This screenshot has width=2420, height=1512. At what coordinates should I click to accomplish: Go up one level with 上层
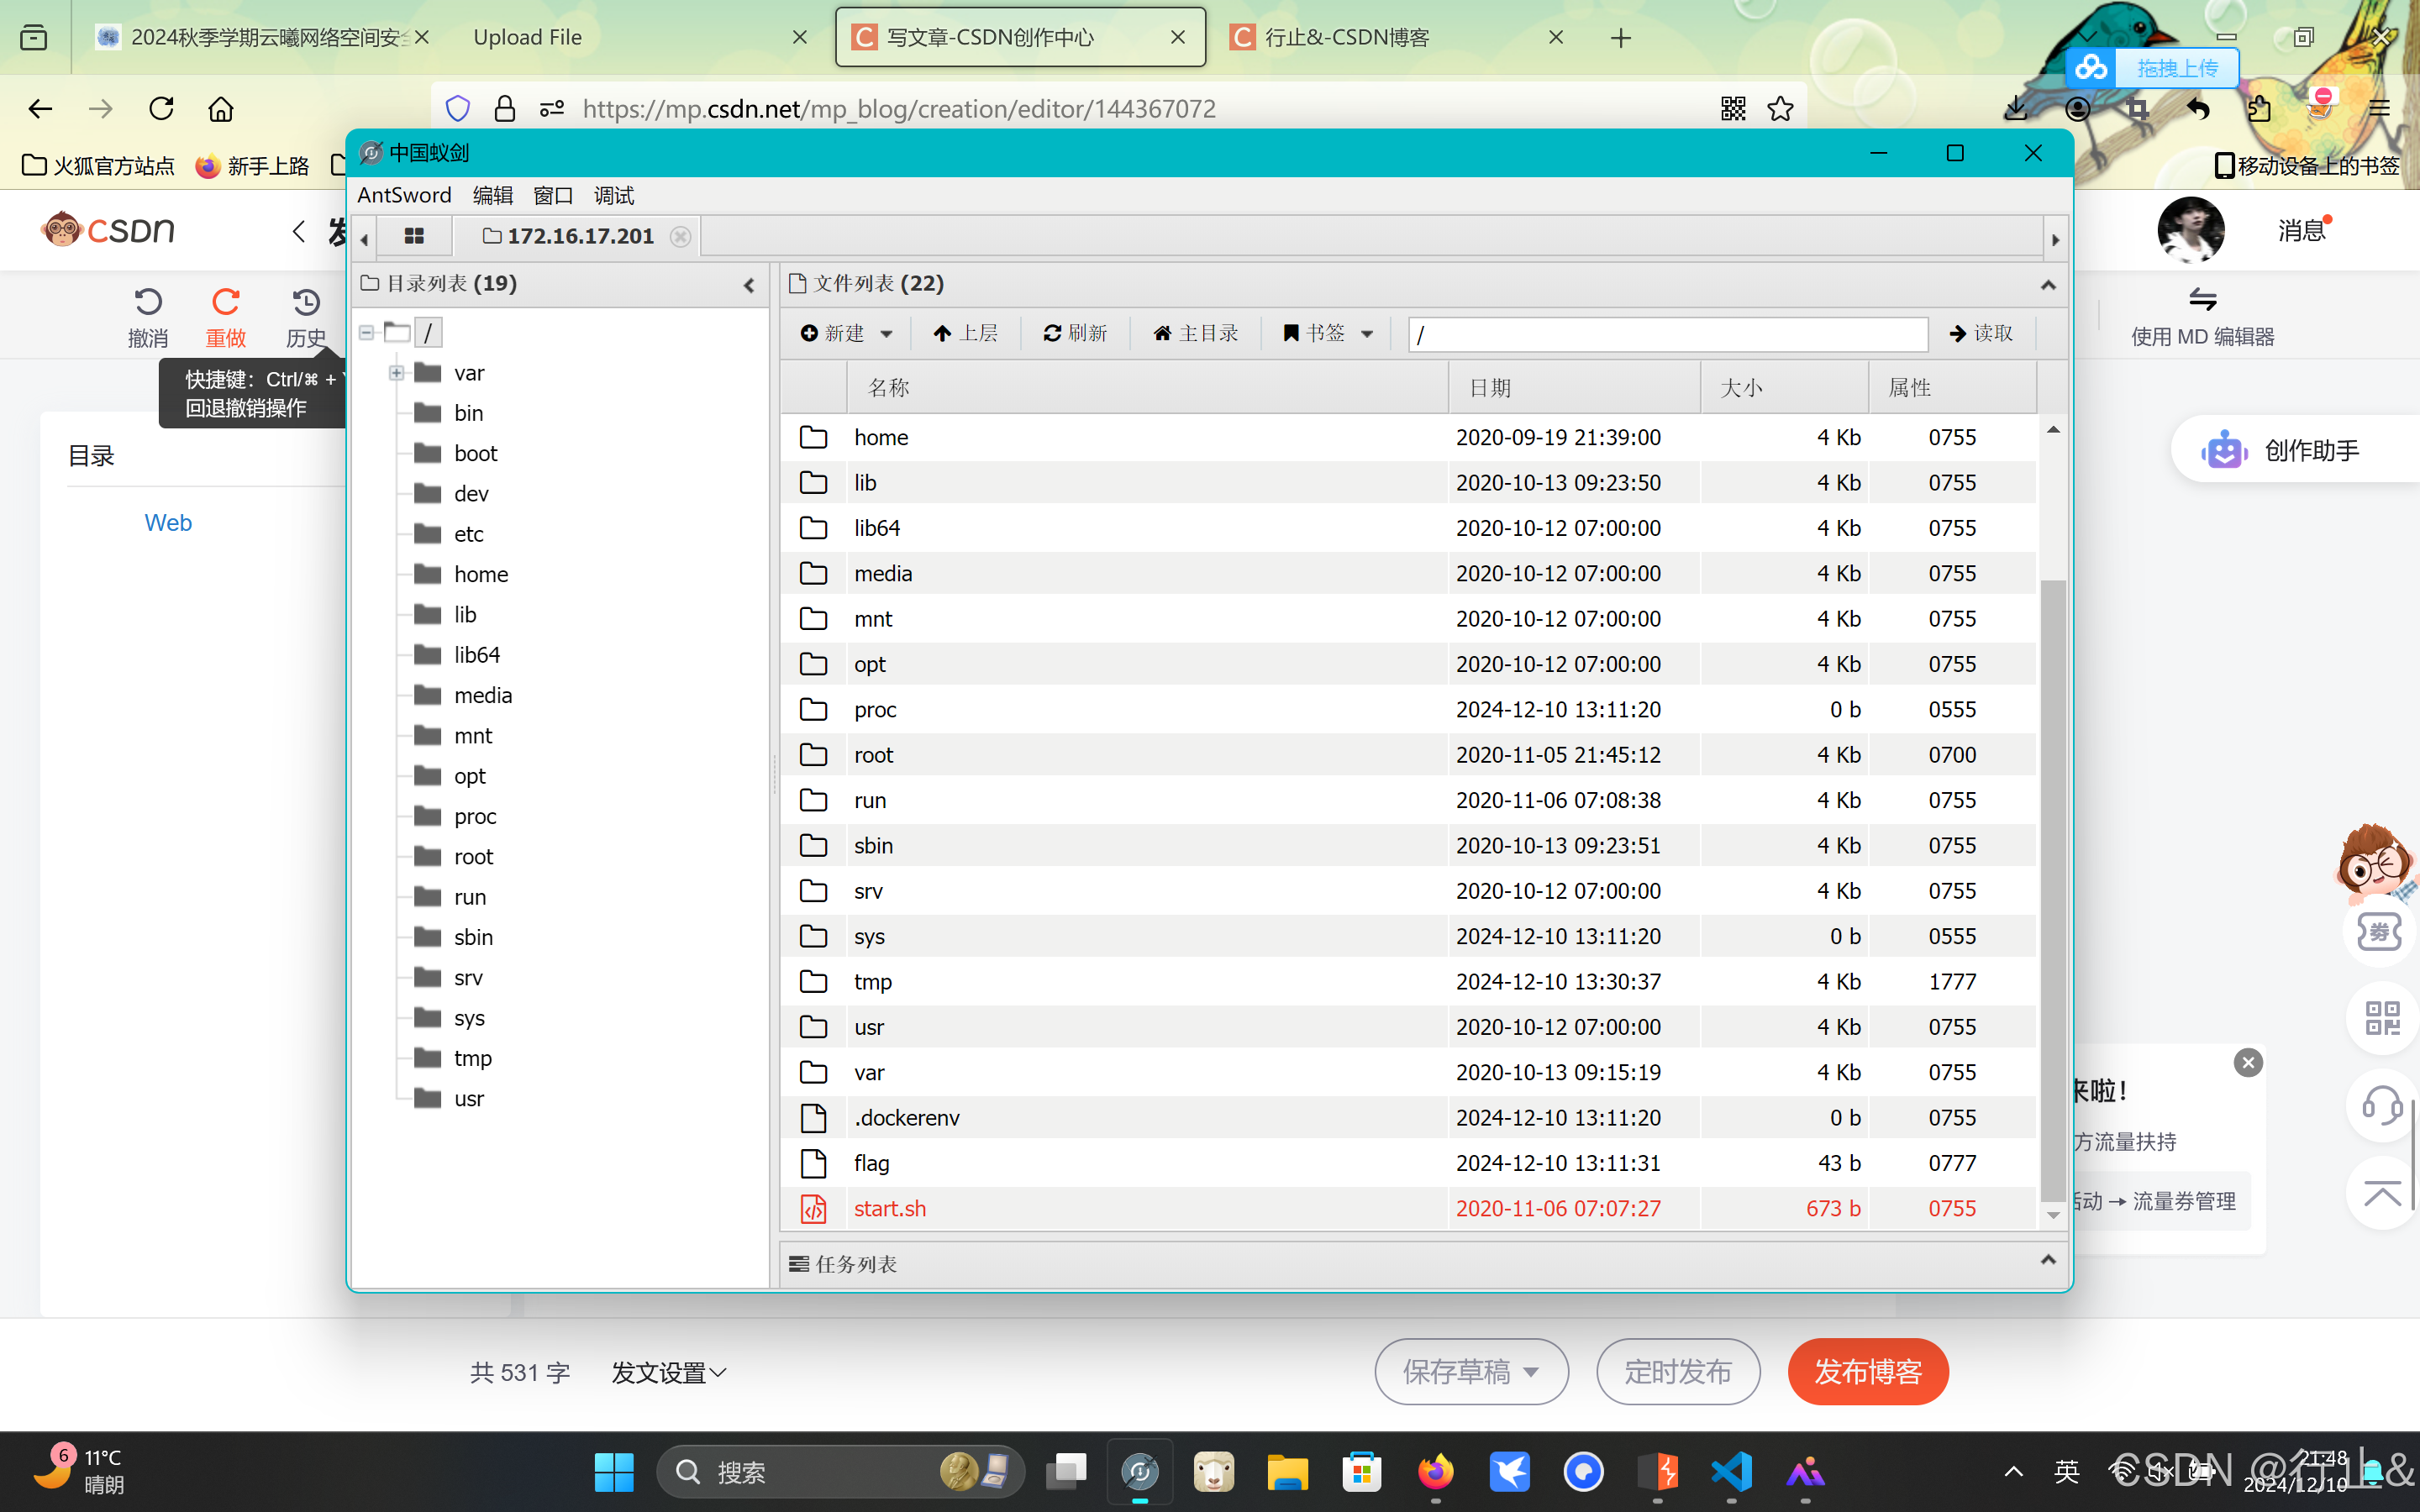pos(965,333)
